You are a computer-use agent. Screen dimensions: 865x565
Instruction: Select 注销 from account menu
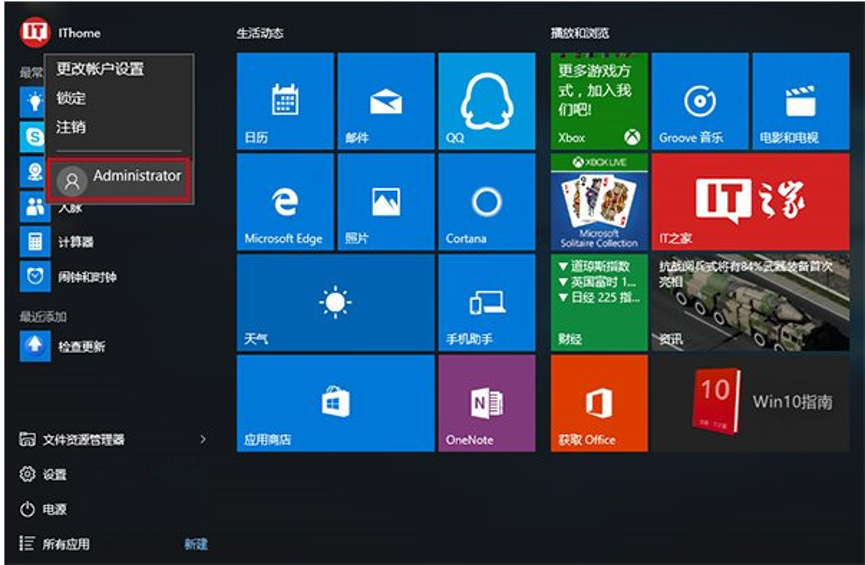pos(71,127)
